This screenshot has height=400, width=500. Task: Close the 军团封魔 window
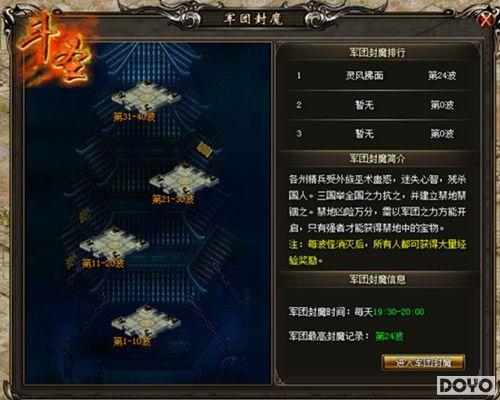(486, 20)
